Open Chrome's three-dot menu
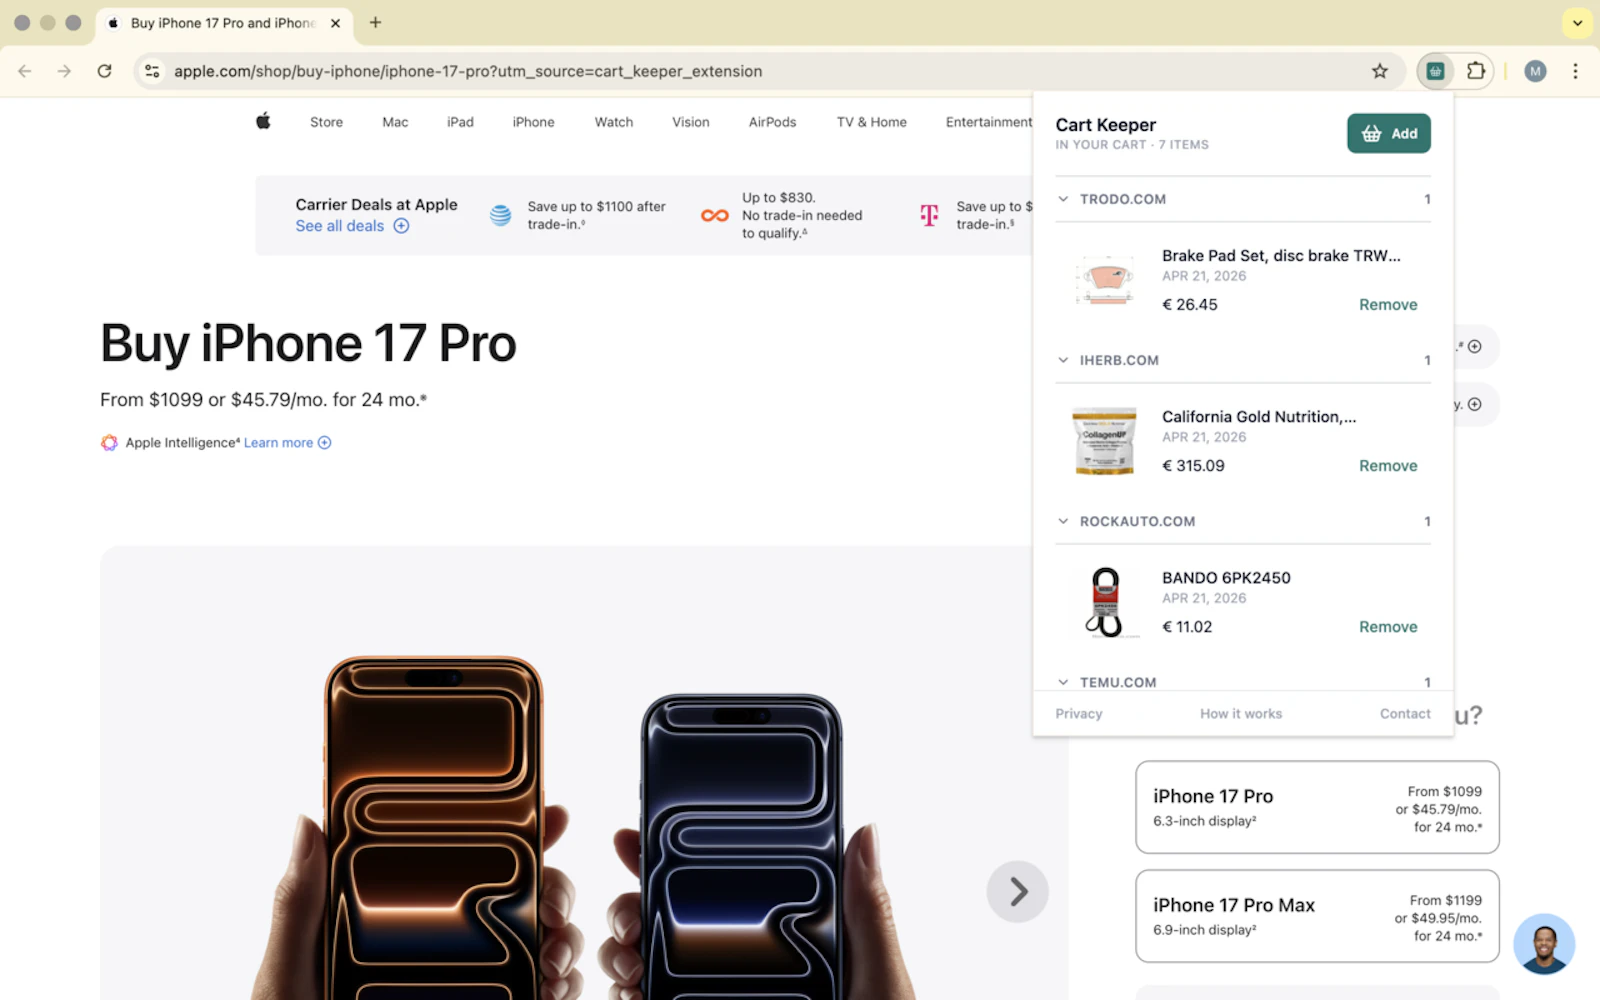This screenshot has height=1000, width=1600. [x=1575, y=71]
